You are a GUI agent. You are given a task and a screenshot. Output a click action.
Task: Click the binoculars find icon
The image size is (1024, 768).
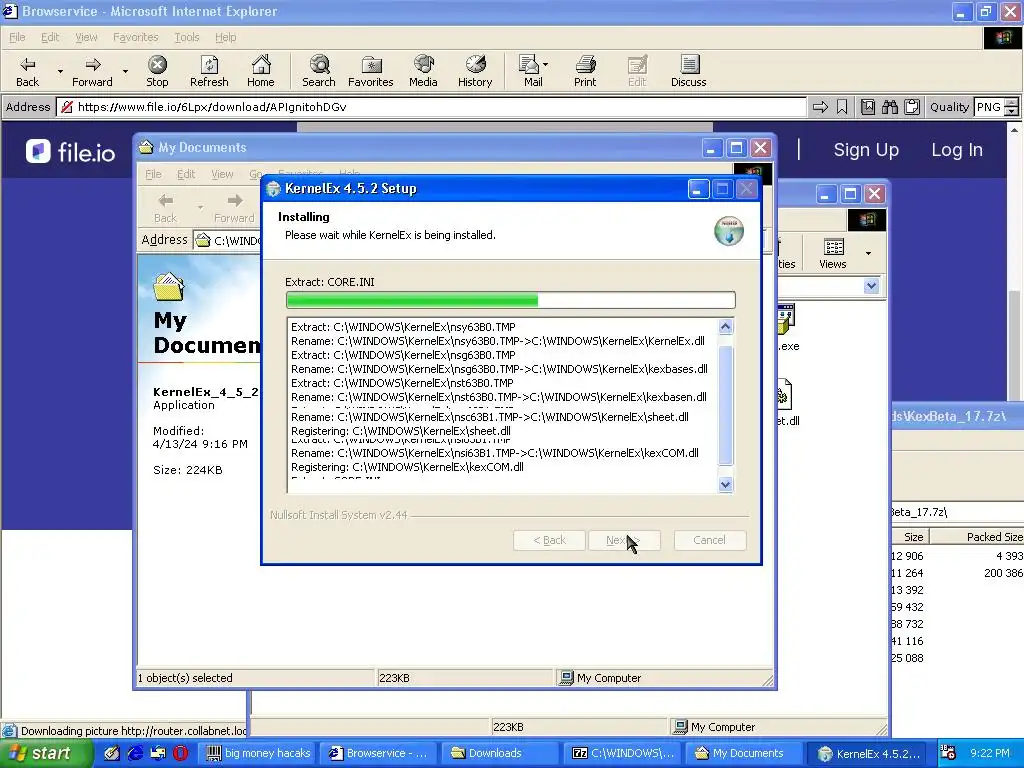coord(889,107)
